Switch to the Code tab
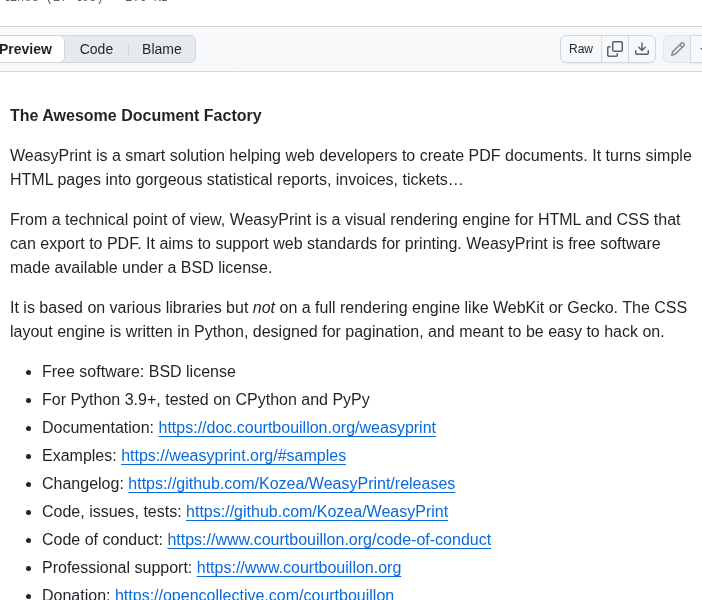This screenshot has height=600, width=702. (96, 49)
